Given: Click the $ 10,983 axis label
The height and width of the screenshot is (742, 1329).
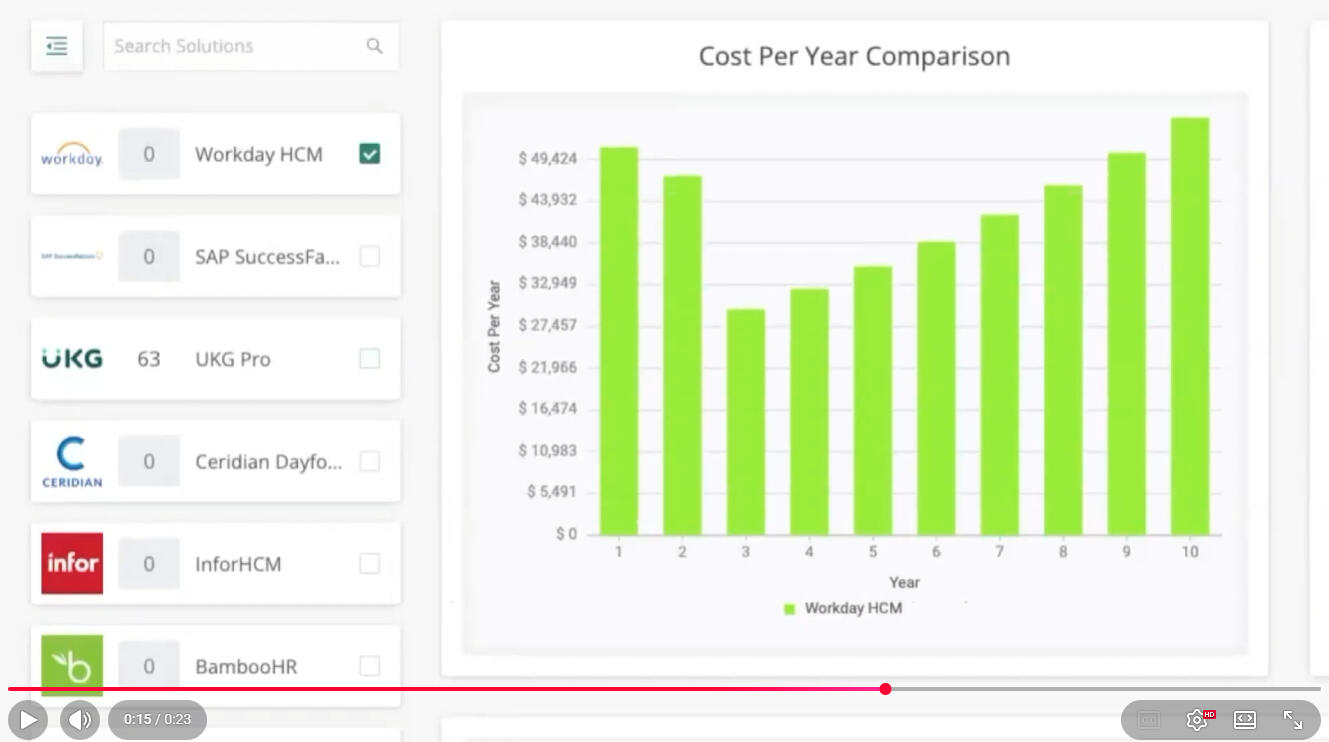Looking at the screenshot, I should pyautogui.click(x=548, y=450).
